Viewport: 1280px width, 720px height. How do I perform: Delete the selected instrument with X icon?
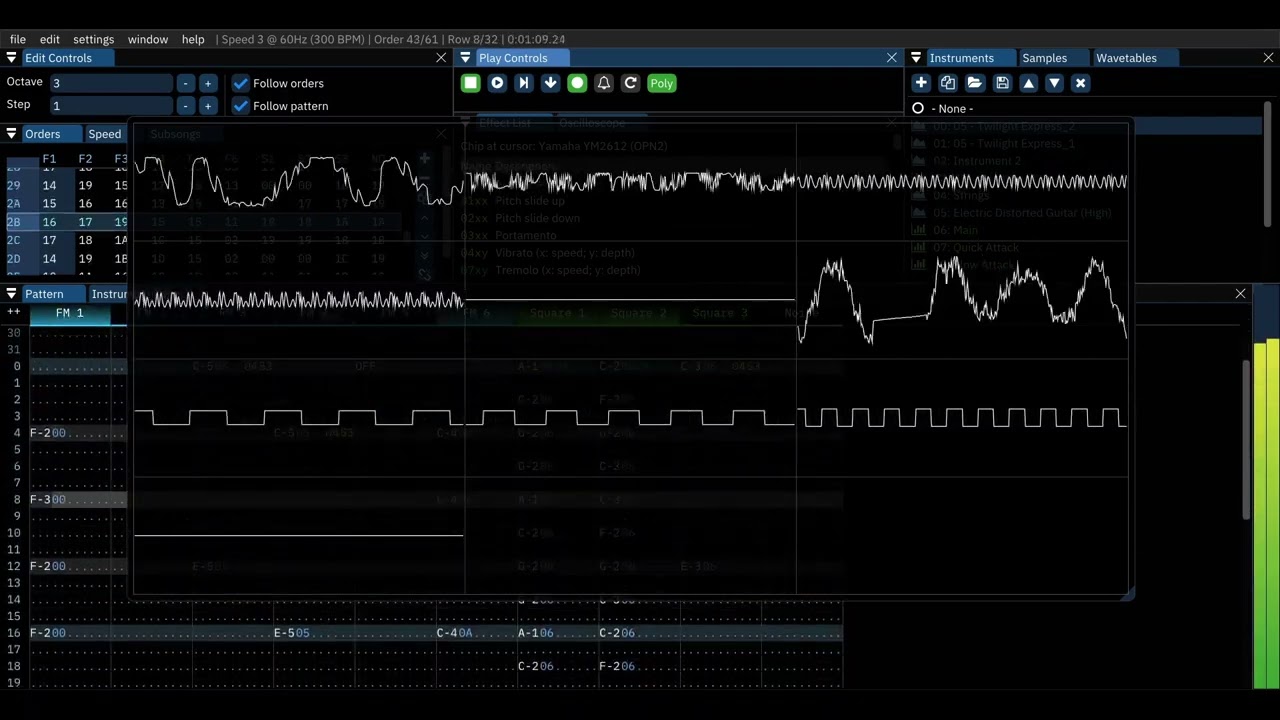tap(1080, 83)
